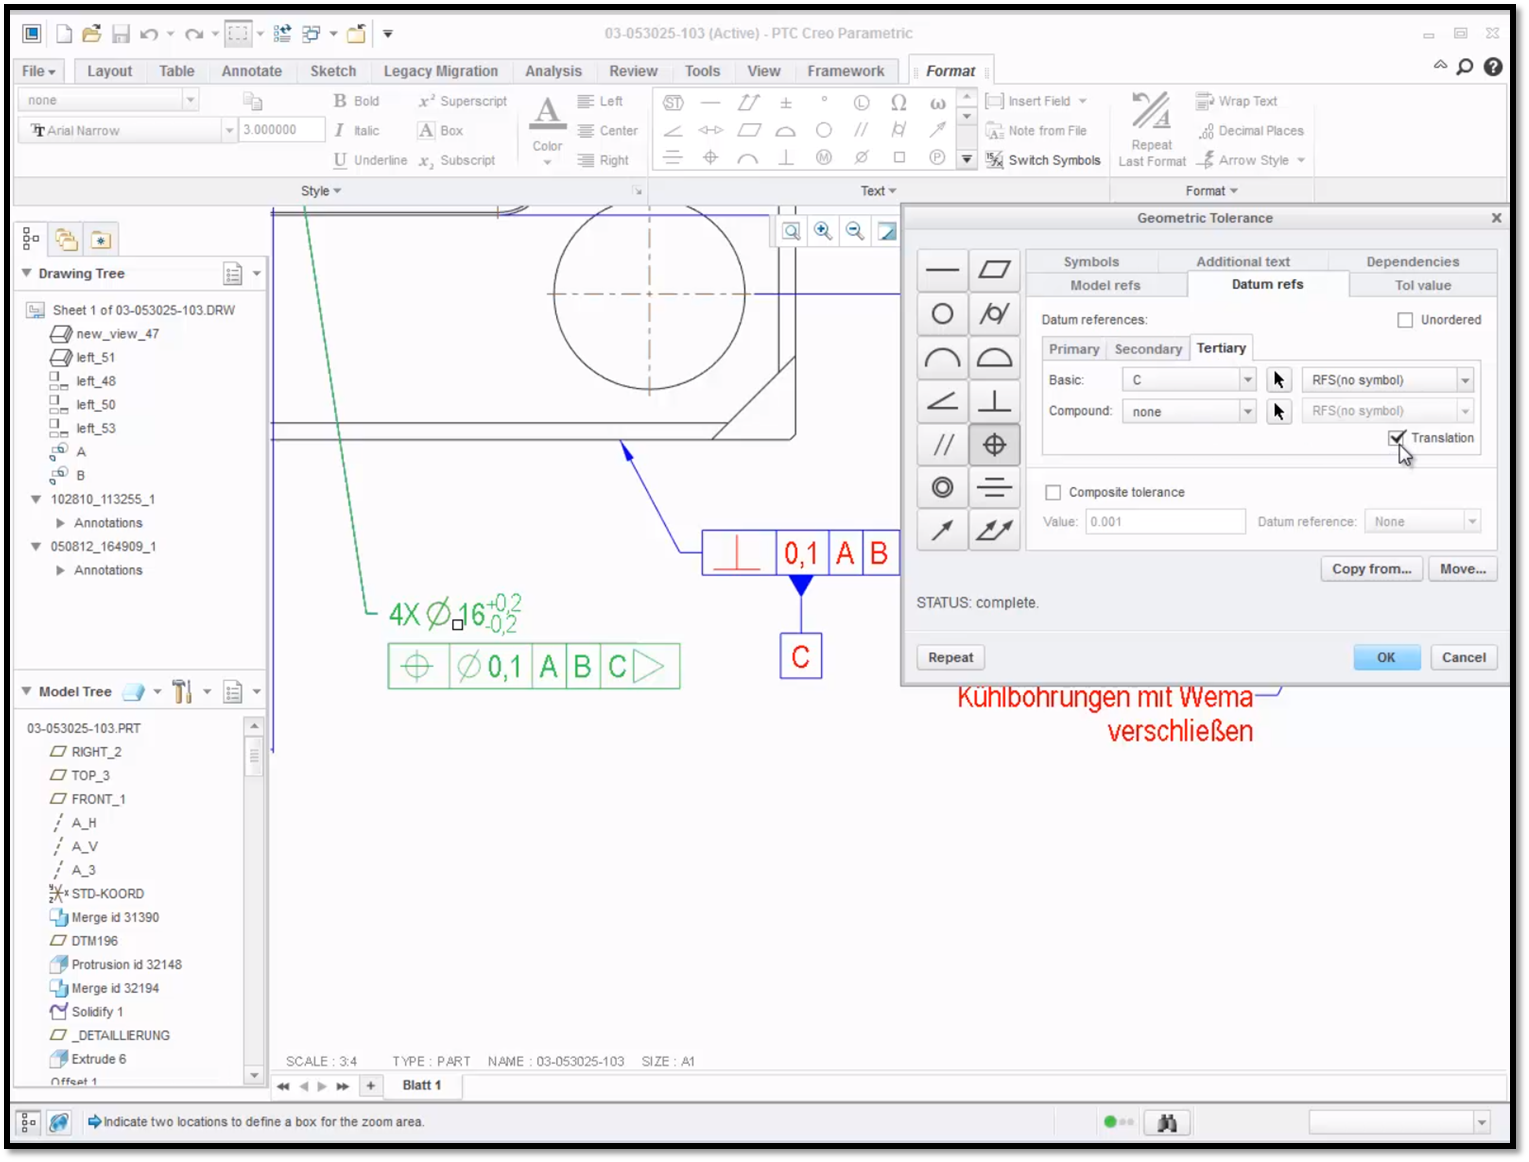Click the search icon at top right
This screenshot has height=1162, width=1529.
tap(1465, 67)
